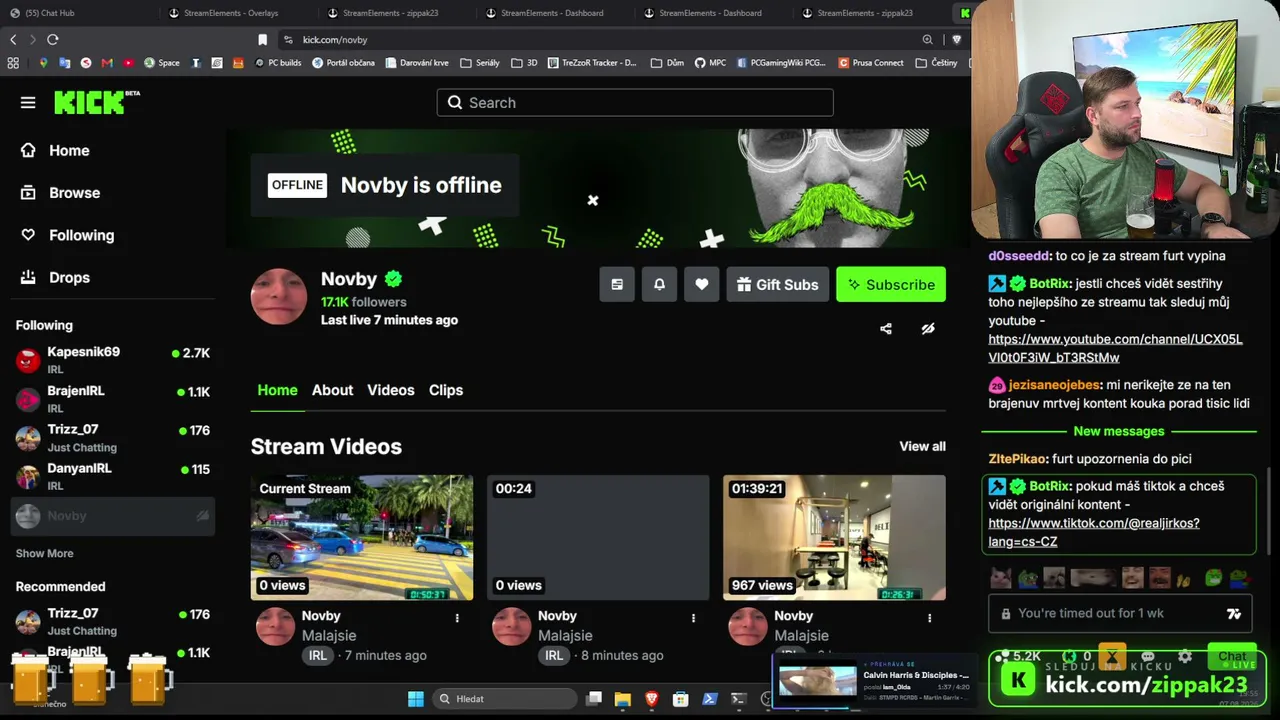Viewport: 1280px width, 720px height.
Task: Reload the page with the refresh icon
Action: click(x=53, y=39)
